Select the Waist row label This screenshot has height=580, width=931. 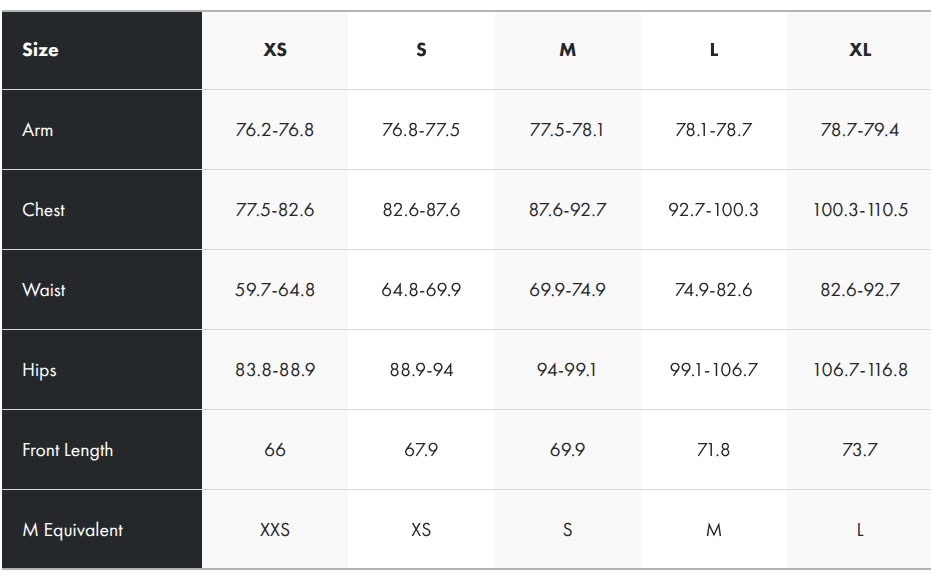coord(44,290)
